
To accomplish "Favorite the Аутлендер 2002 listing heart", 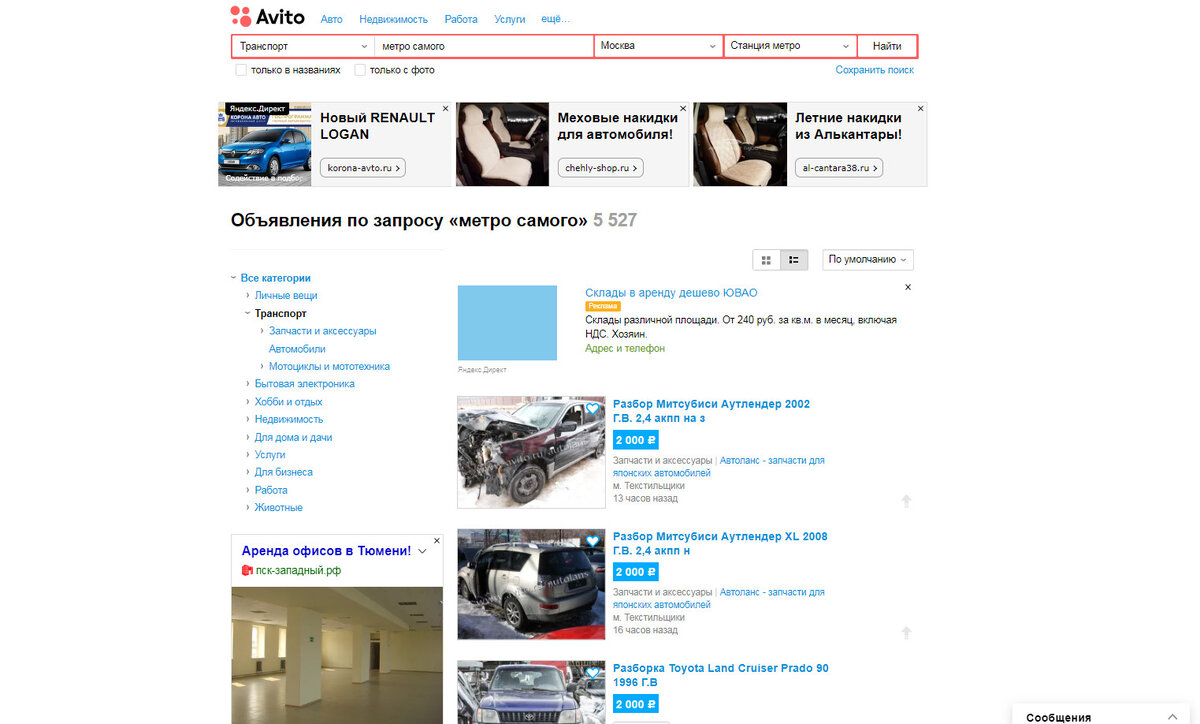I will [x=593, y=409].
